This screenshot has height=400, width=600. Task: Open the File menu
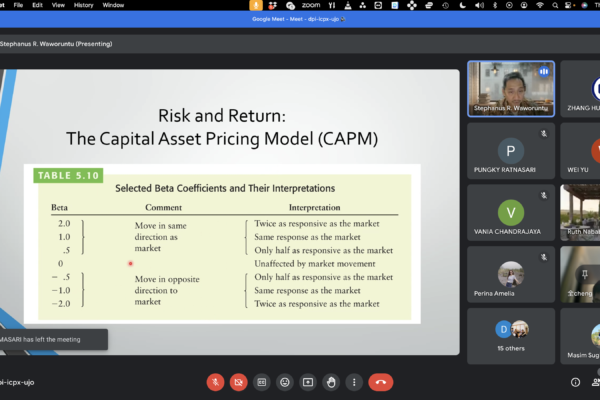pos(18,5)
